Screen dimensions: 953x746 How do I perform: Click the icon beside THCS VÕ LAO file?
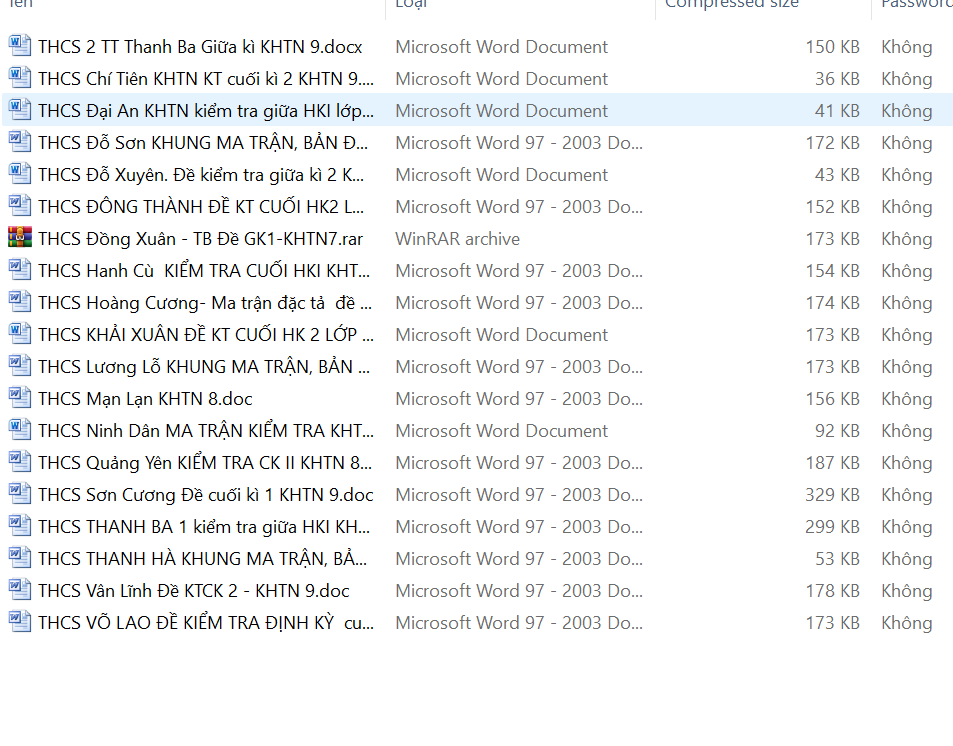pyautogui.click(x=20, y=623)
